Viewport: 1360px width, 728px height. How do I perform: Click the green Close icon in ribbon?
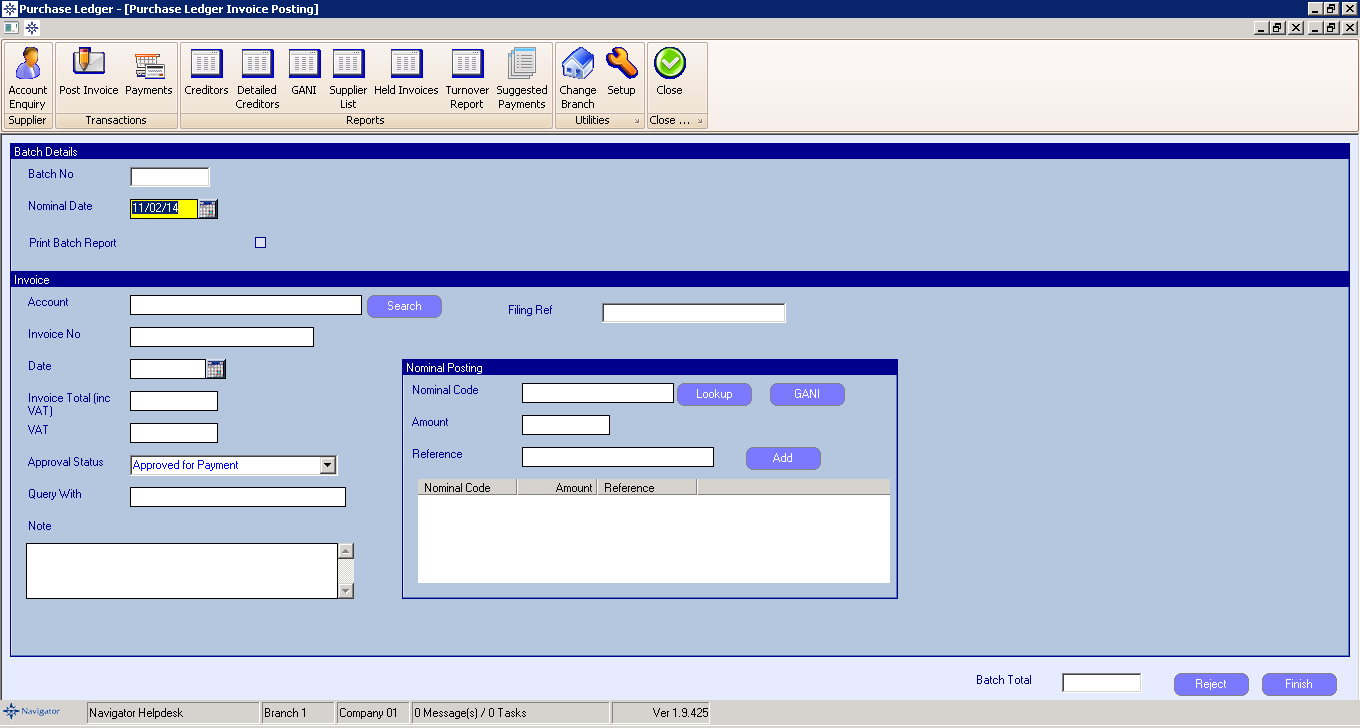point(669,72)
